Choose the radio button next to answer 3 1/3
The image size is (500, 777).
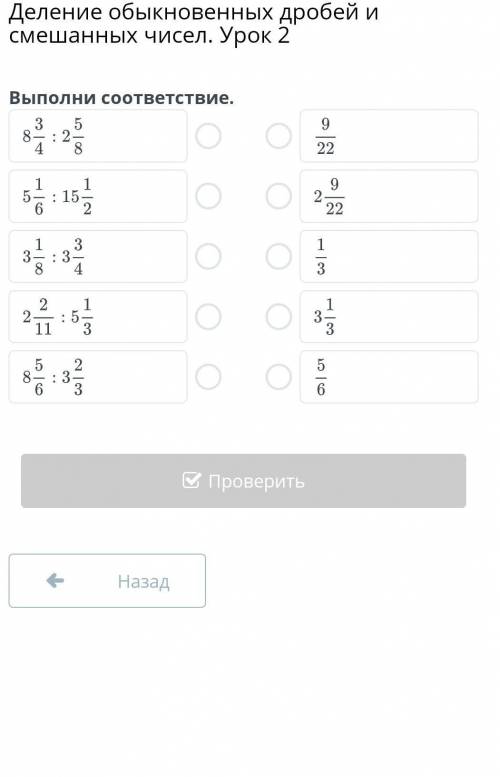[278, 317]
